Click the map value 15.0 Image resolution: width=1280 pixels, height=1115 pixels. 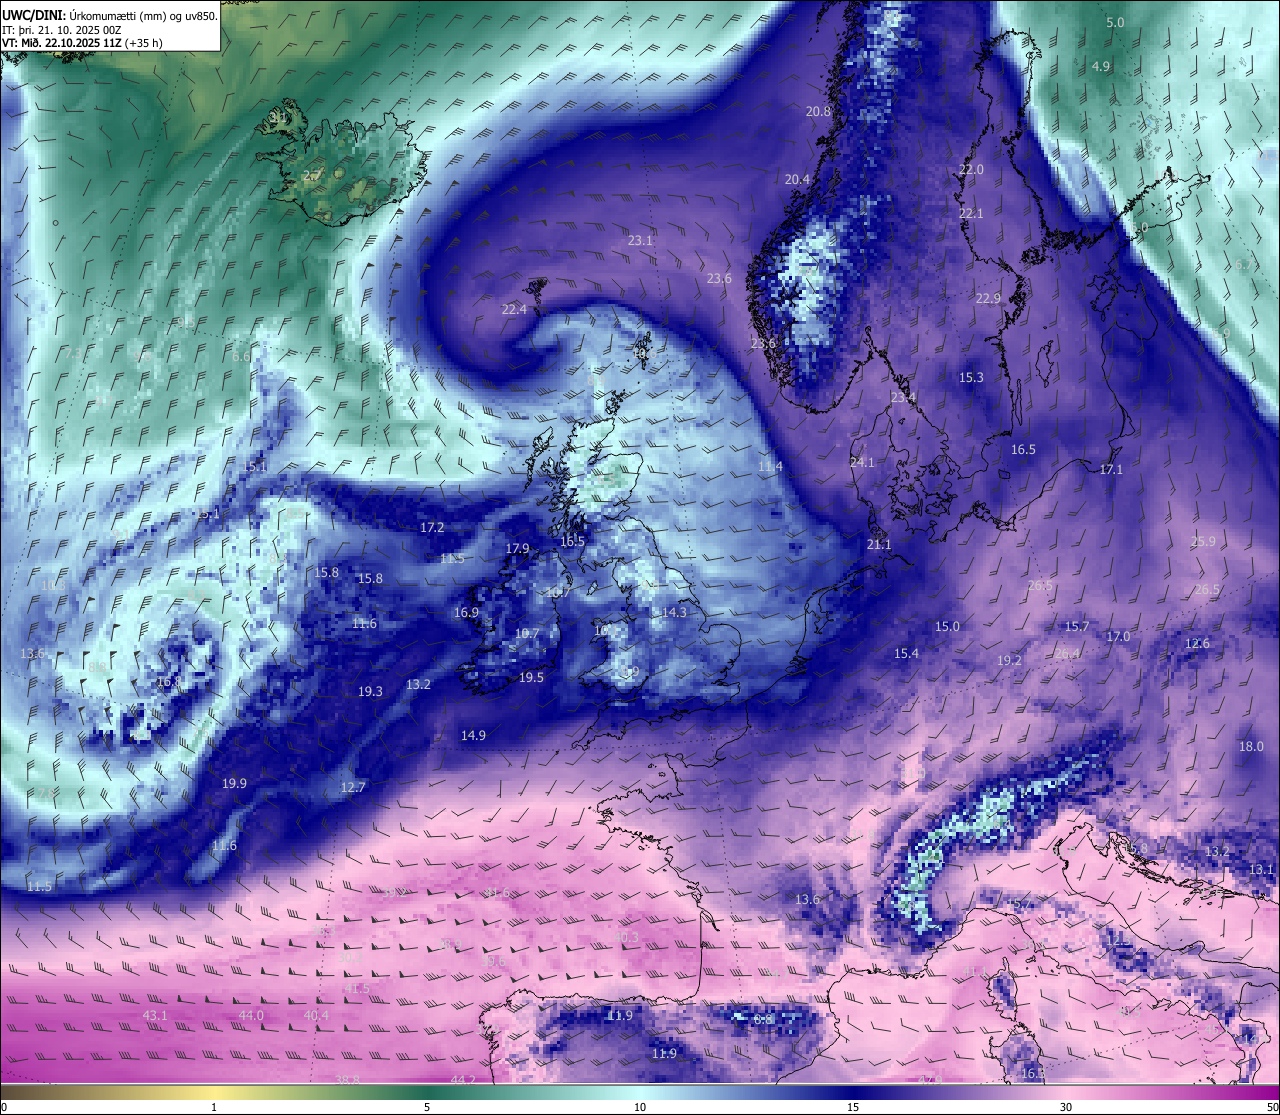pos(947,626)
